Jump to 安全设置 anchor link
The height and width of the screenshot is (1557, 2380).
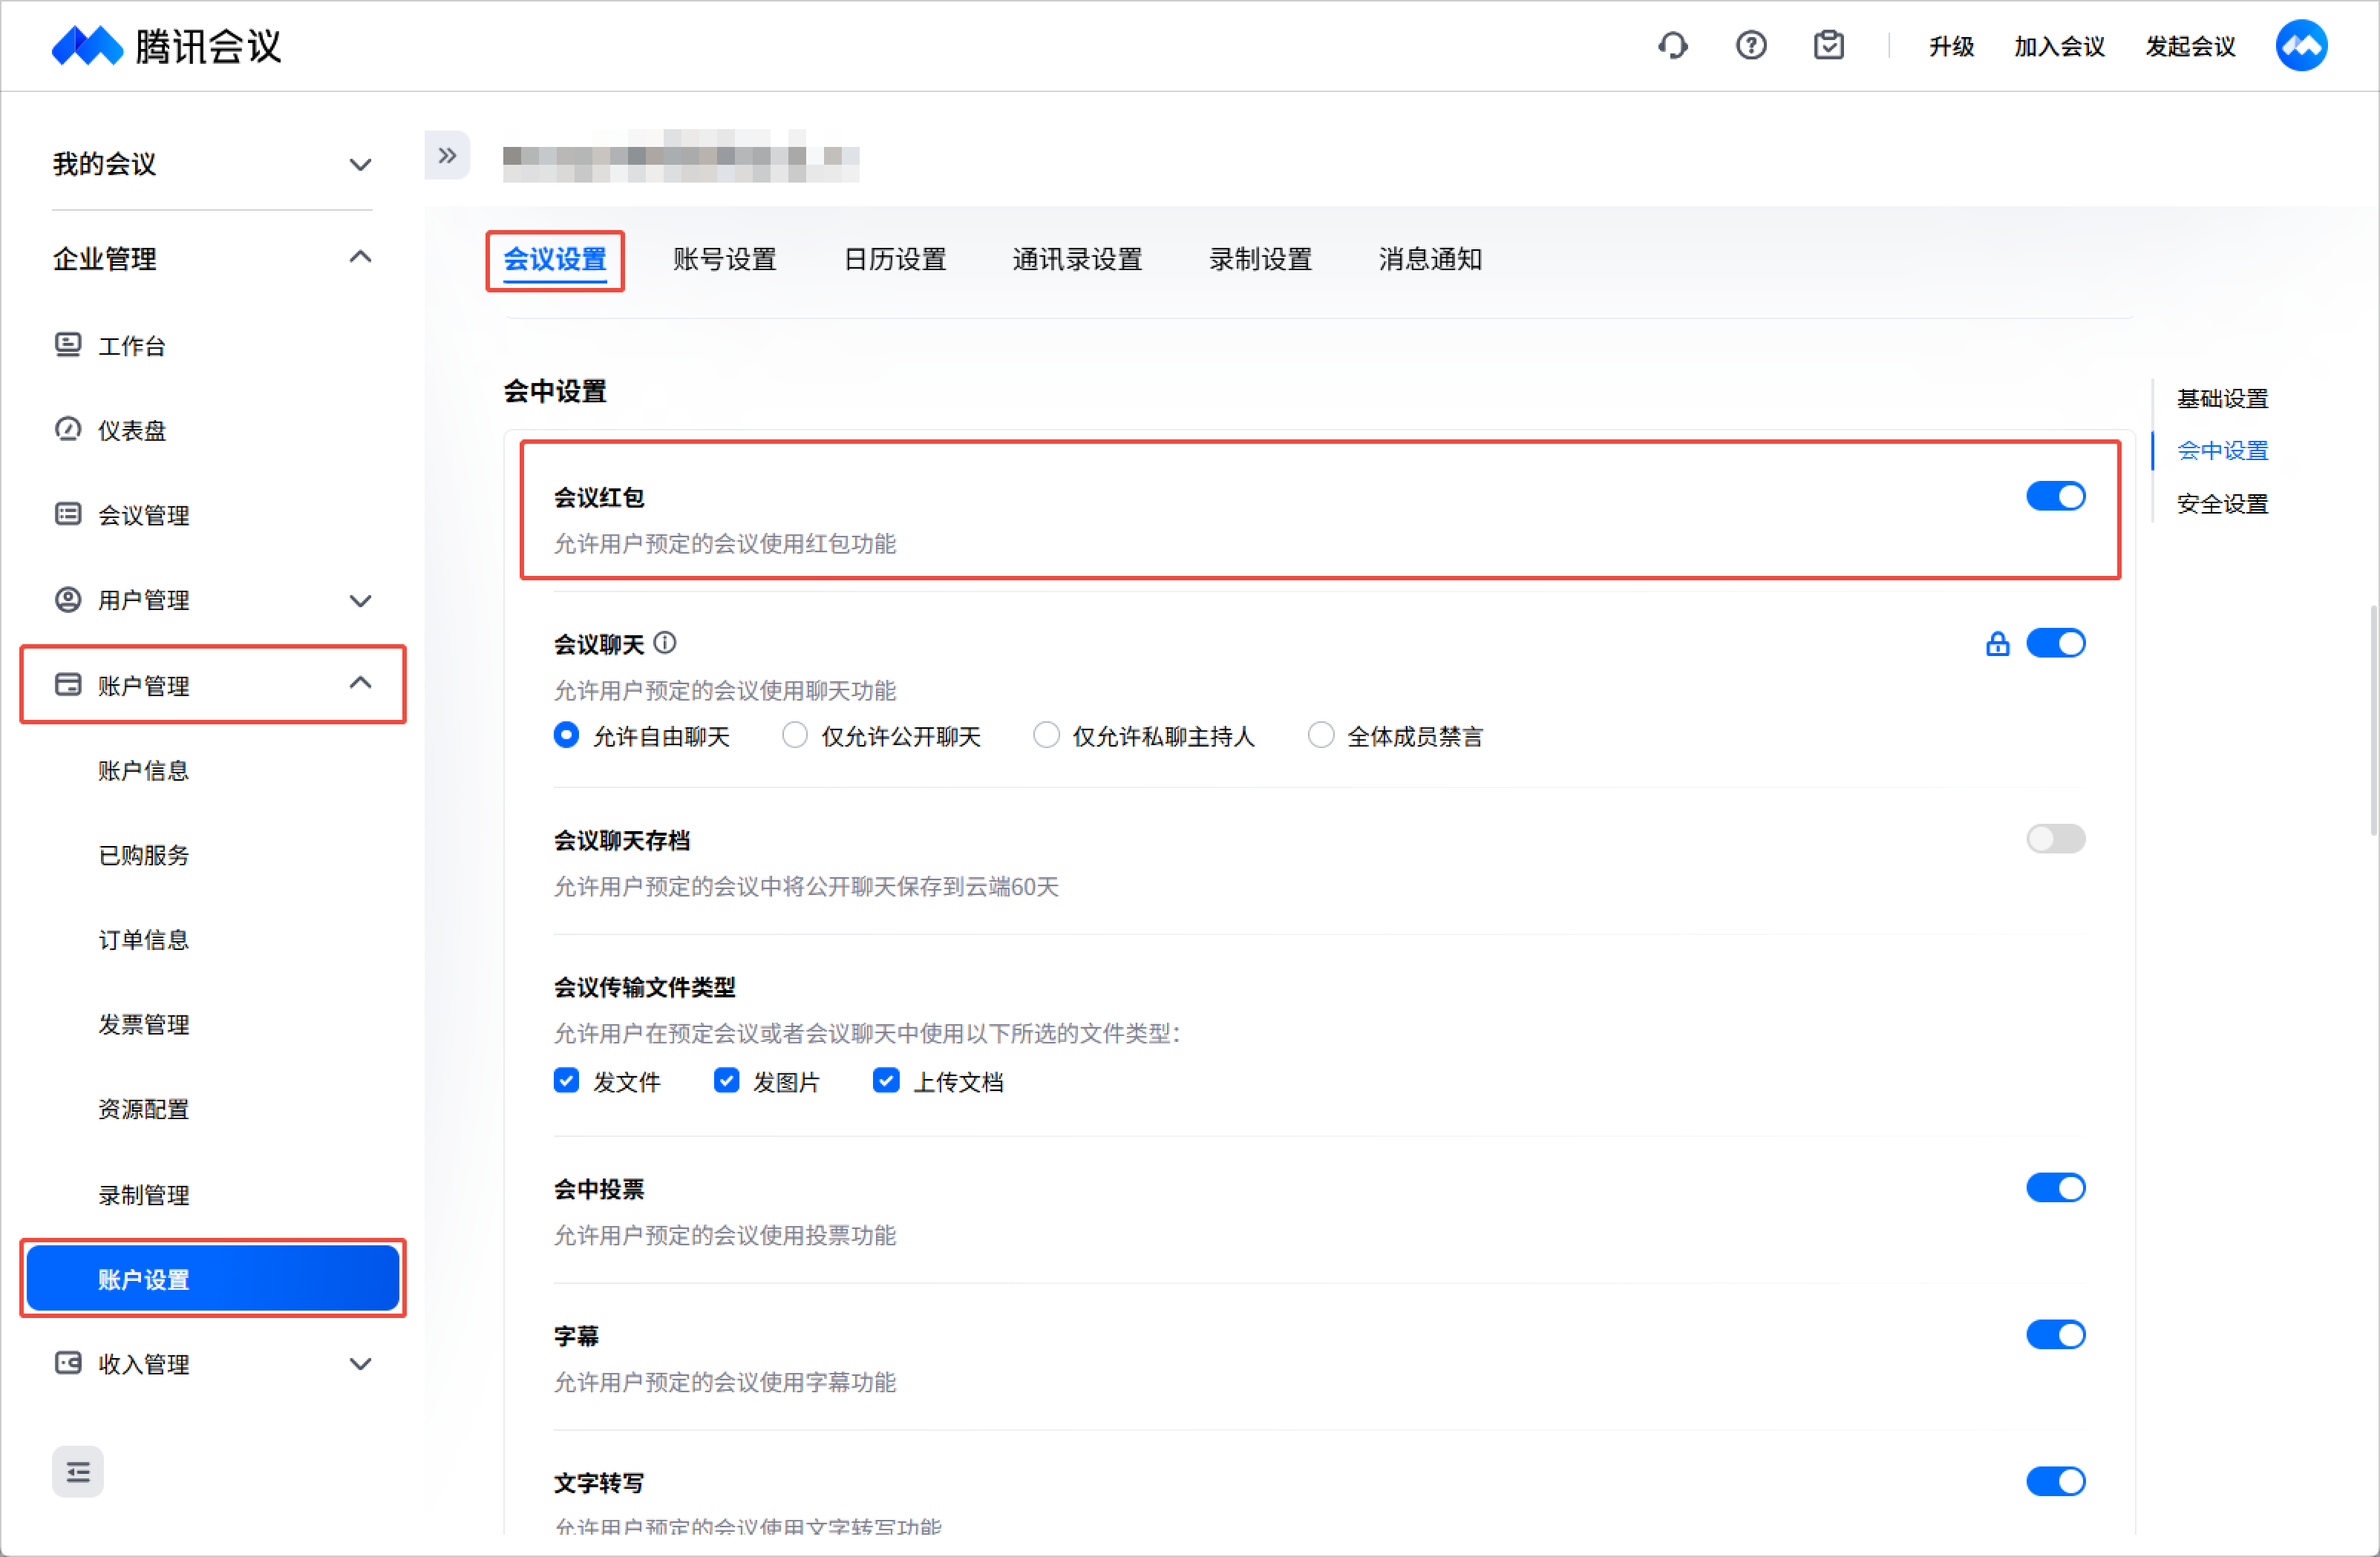point(2222,504)
